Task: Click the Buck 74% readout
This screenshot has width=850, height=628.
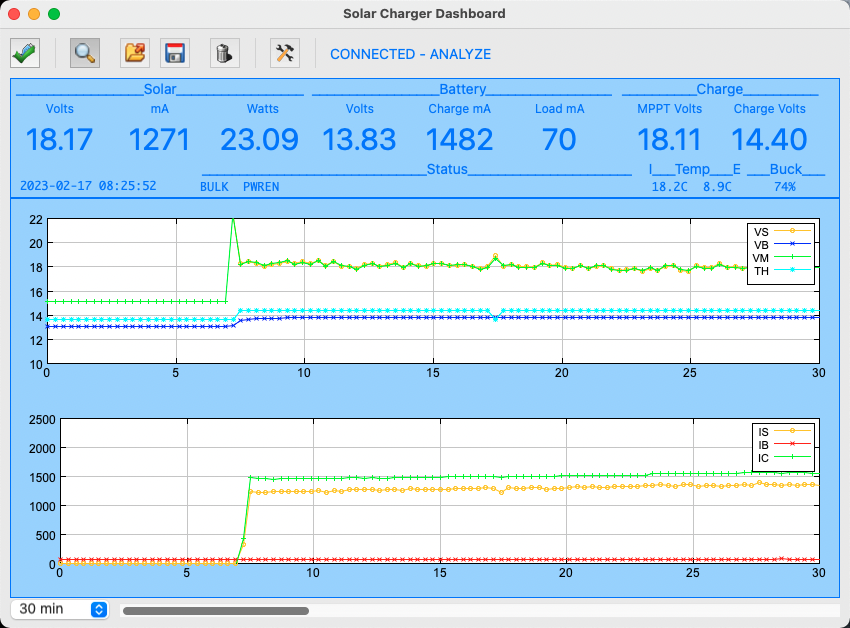Action: 784,187
